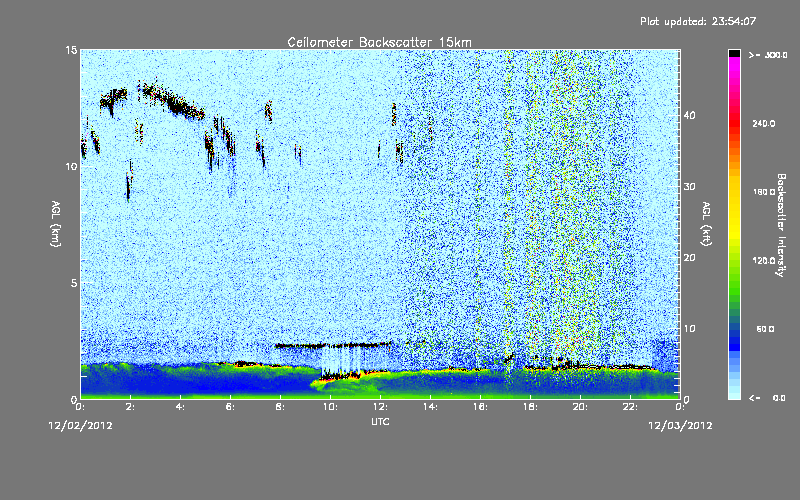Select the 'Backscatter Intensity' colorbar label
800x500 pixels.
click(781, 225)
